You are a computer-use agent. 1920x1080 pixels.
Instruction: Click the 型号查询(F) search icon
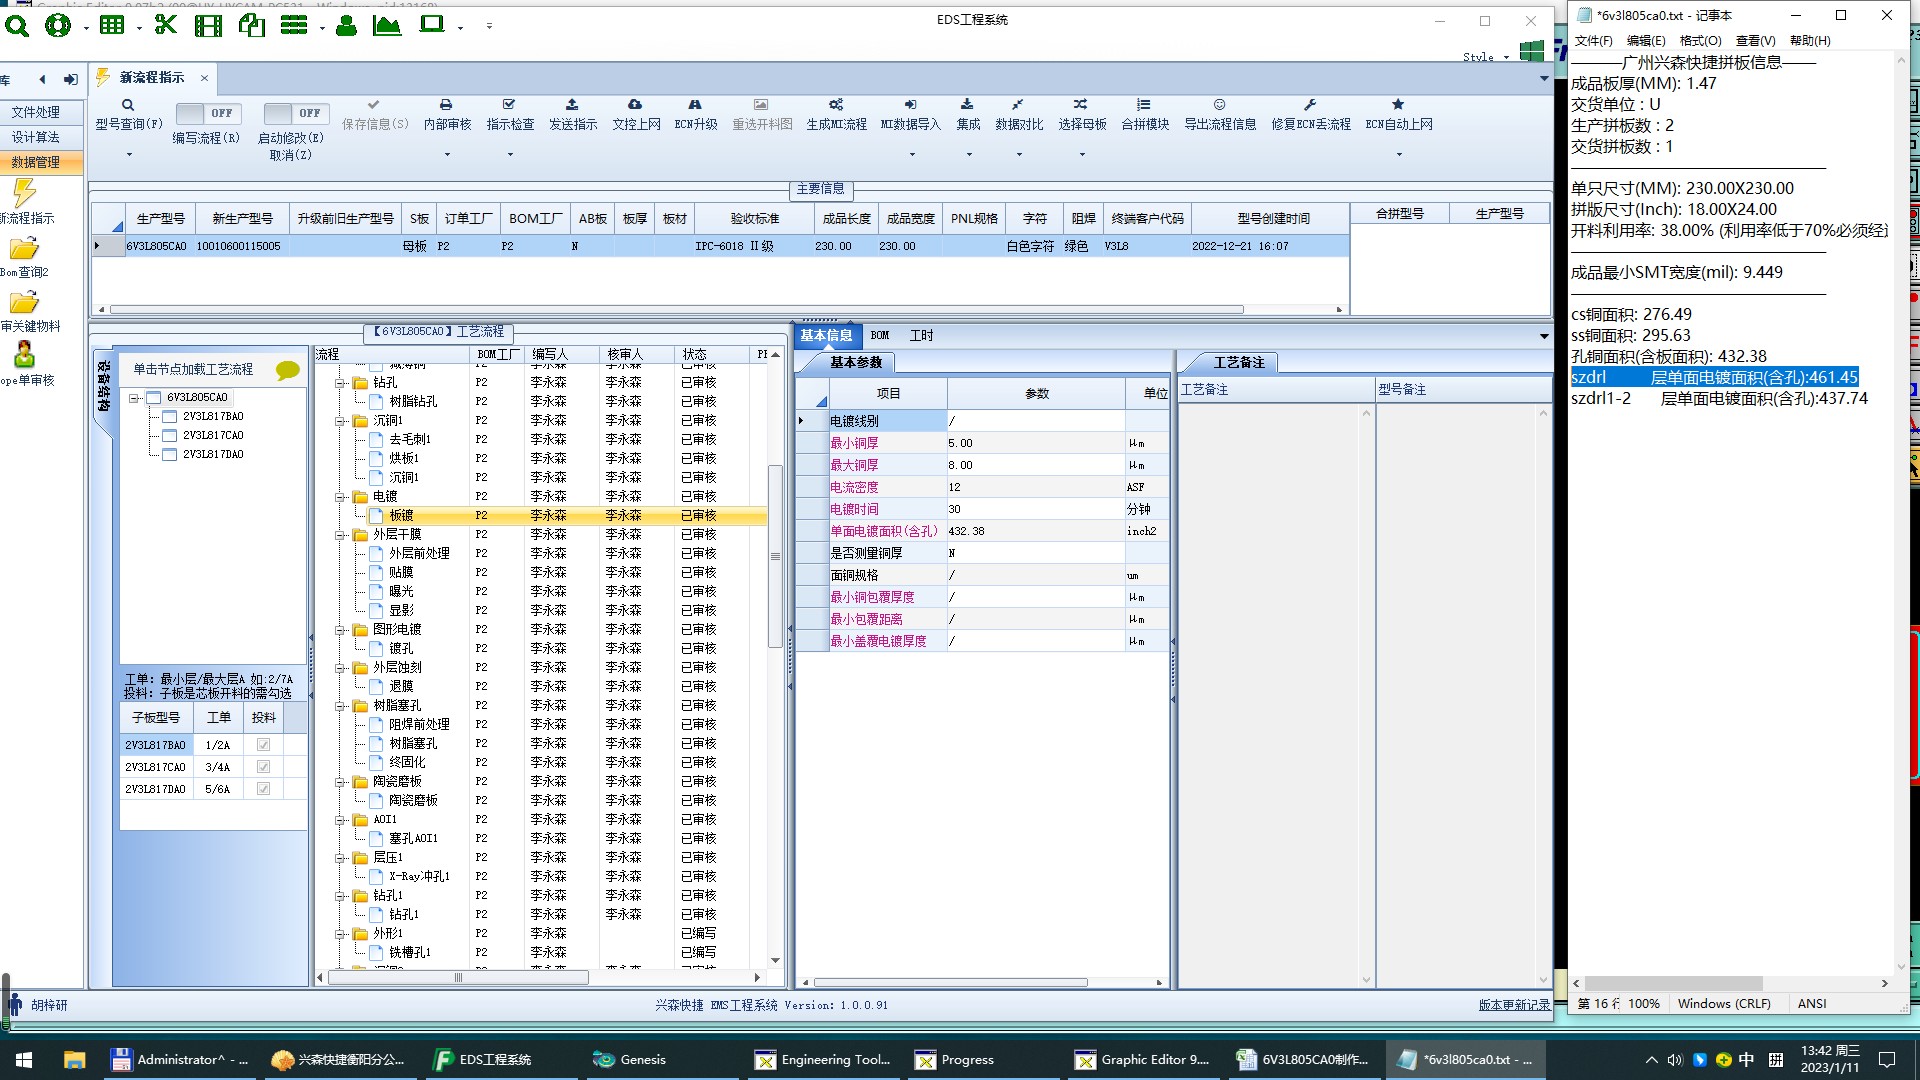tap(128, 105)
